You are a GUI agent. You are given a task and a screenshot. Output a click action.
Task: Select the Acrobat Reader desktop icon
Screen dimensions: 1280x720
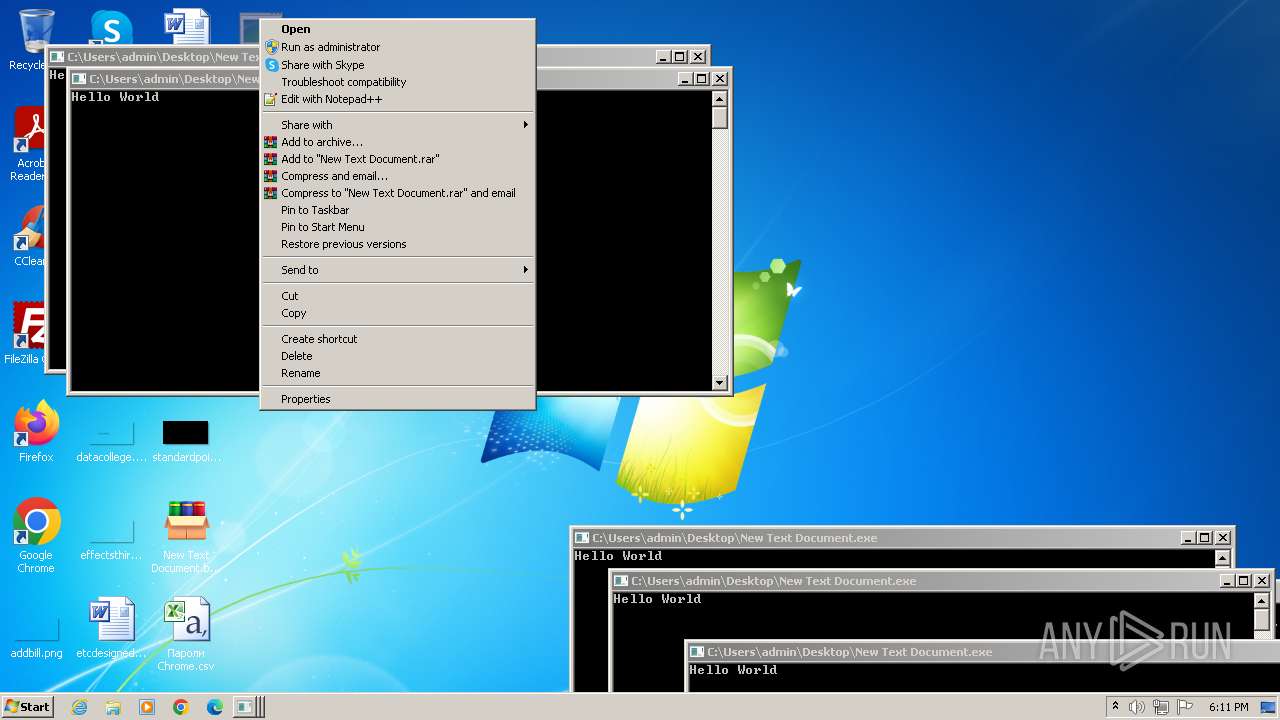[29, 144]
